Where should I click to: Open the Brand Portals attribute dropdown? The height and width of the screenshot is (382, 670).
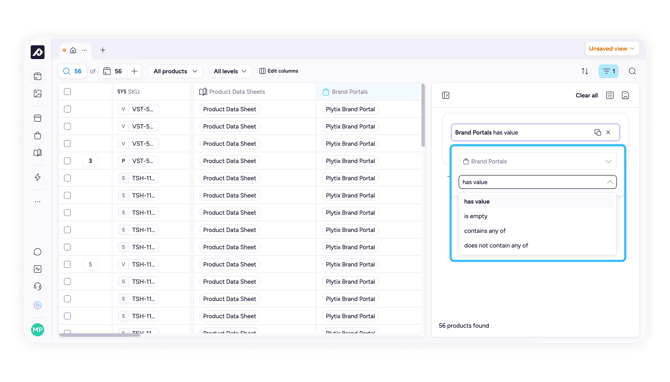pos(538,162)
